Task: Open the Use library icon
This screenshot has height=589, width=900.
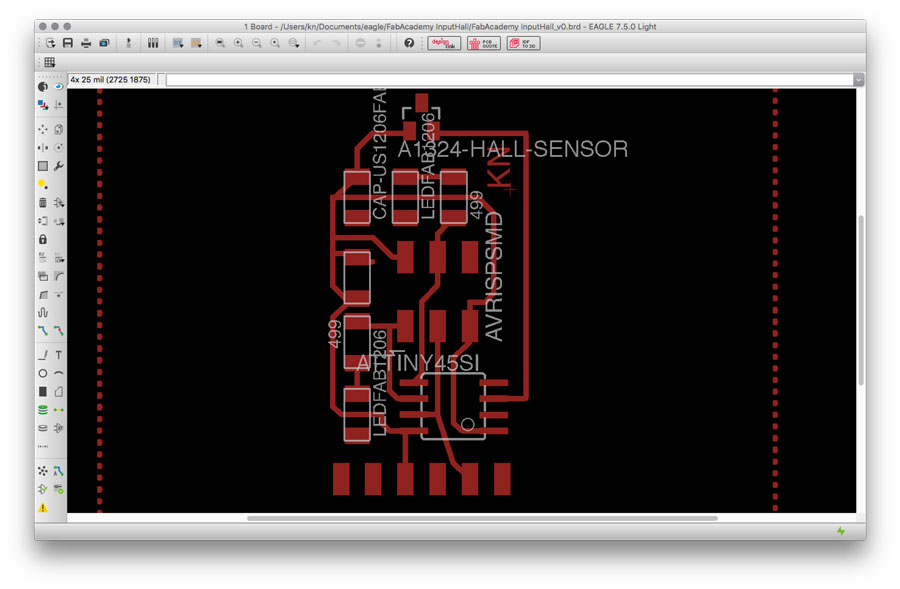Action: tap(153, 43)
